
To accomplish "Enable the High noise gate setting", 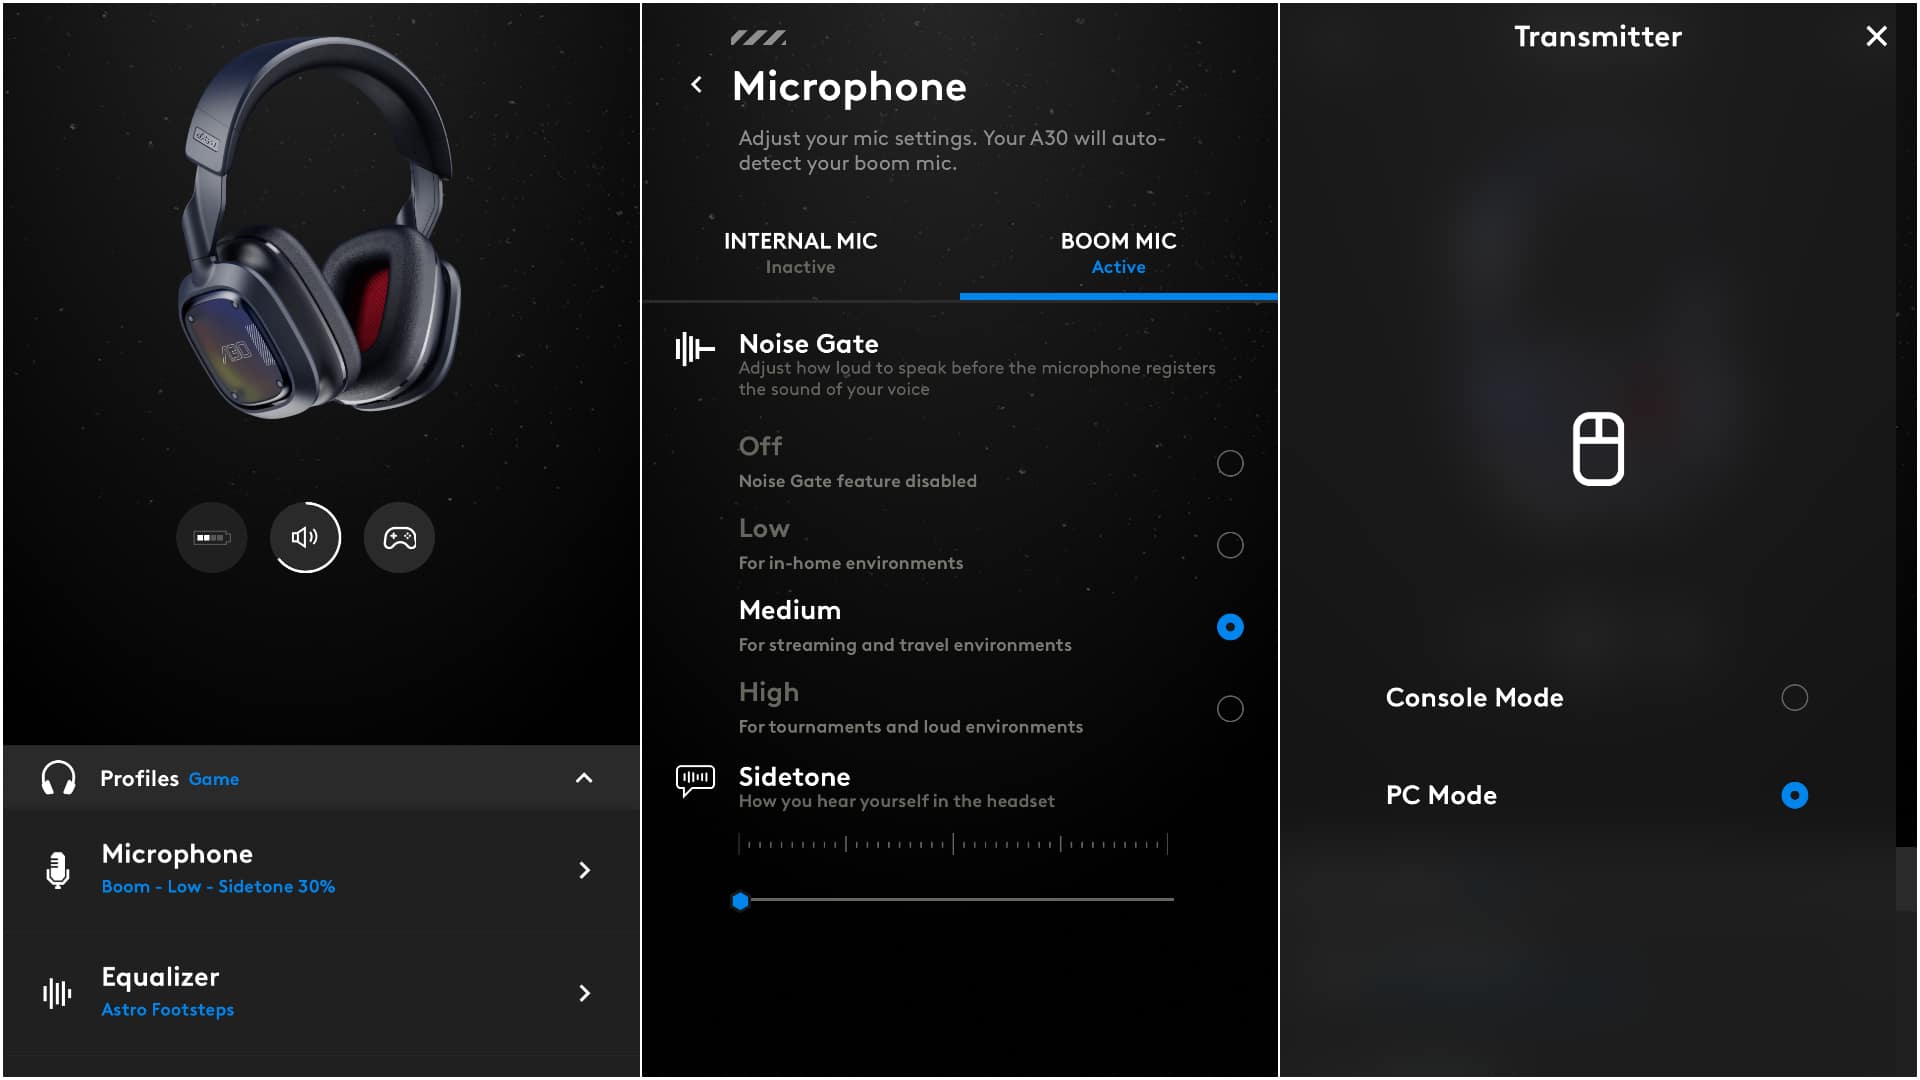I will 1228,708.
